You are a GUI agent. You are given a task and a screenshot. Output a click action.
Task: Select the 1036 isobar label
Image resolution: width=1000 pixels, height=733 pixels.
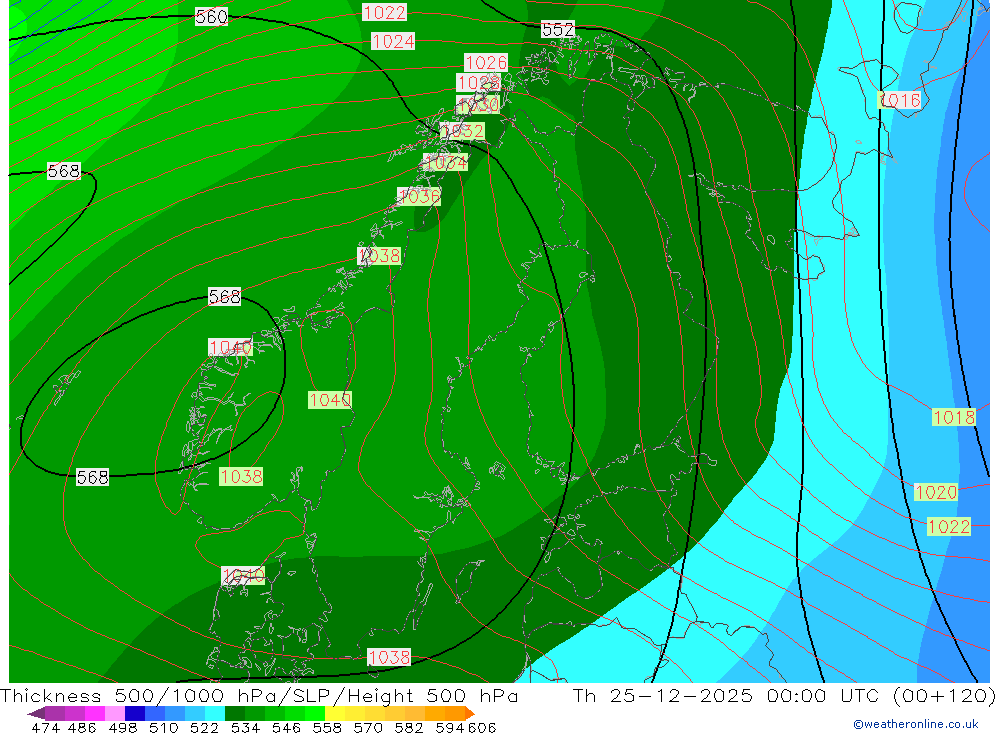(x=418, y=196)
